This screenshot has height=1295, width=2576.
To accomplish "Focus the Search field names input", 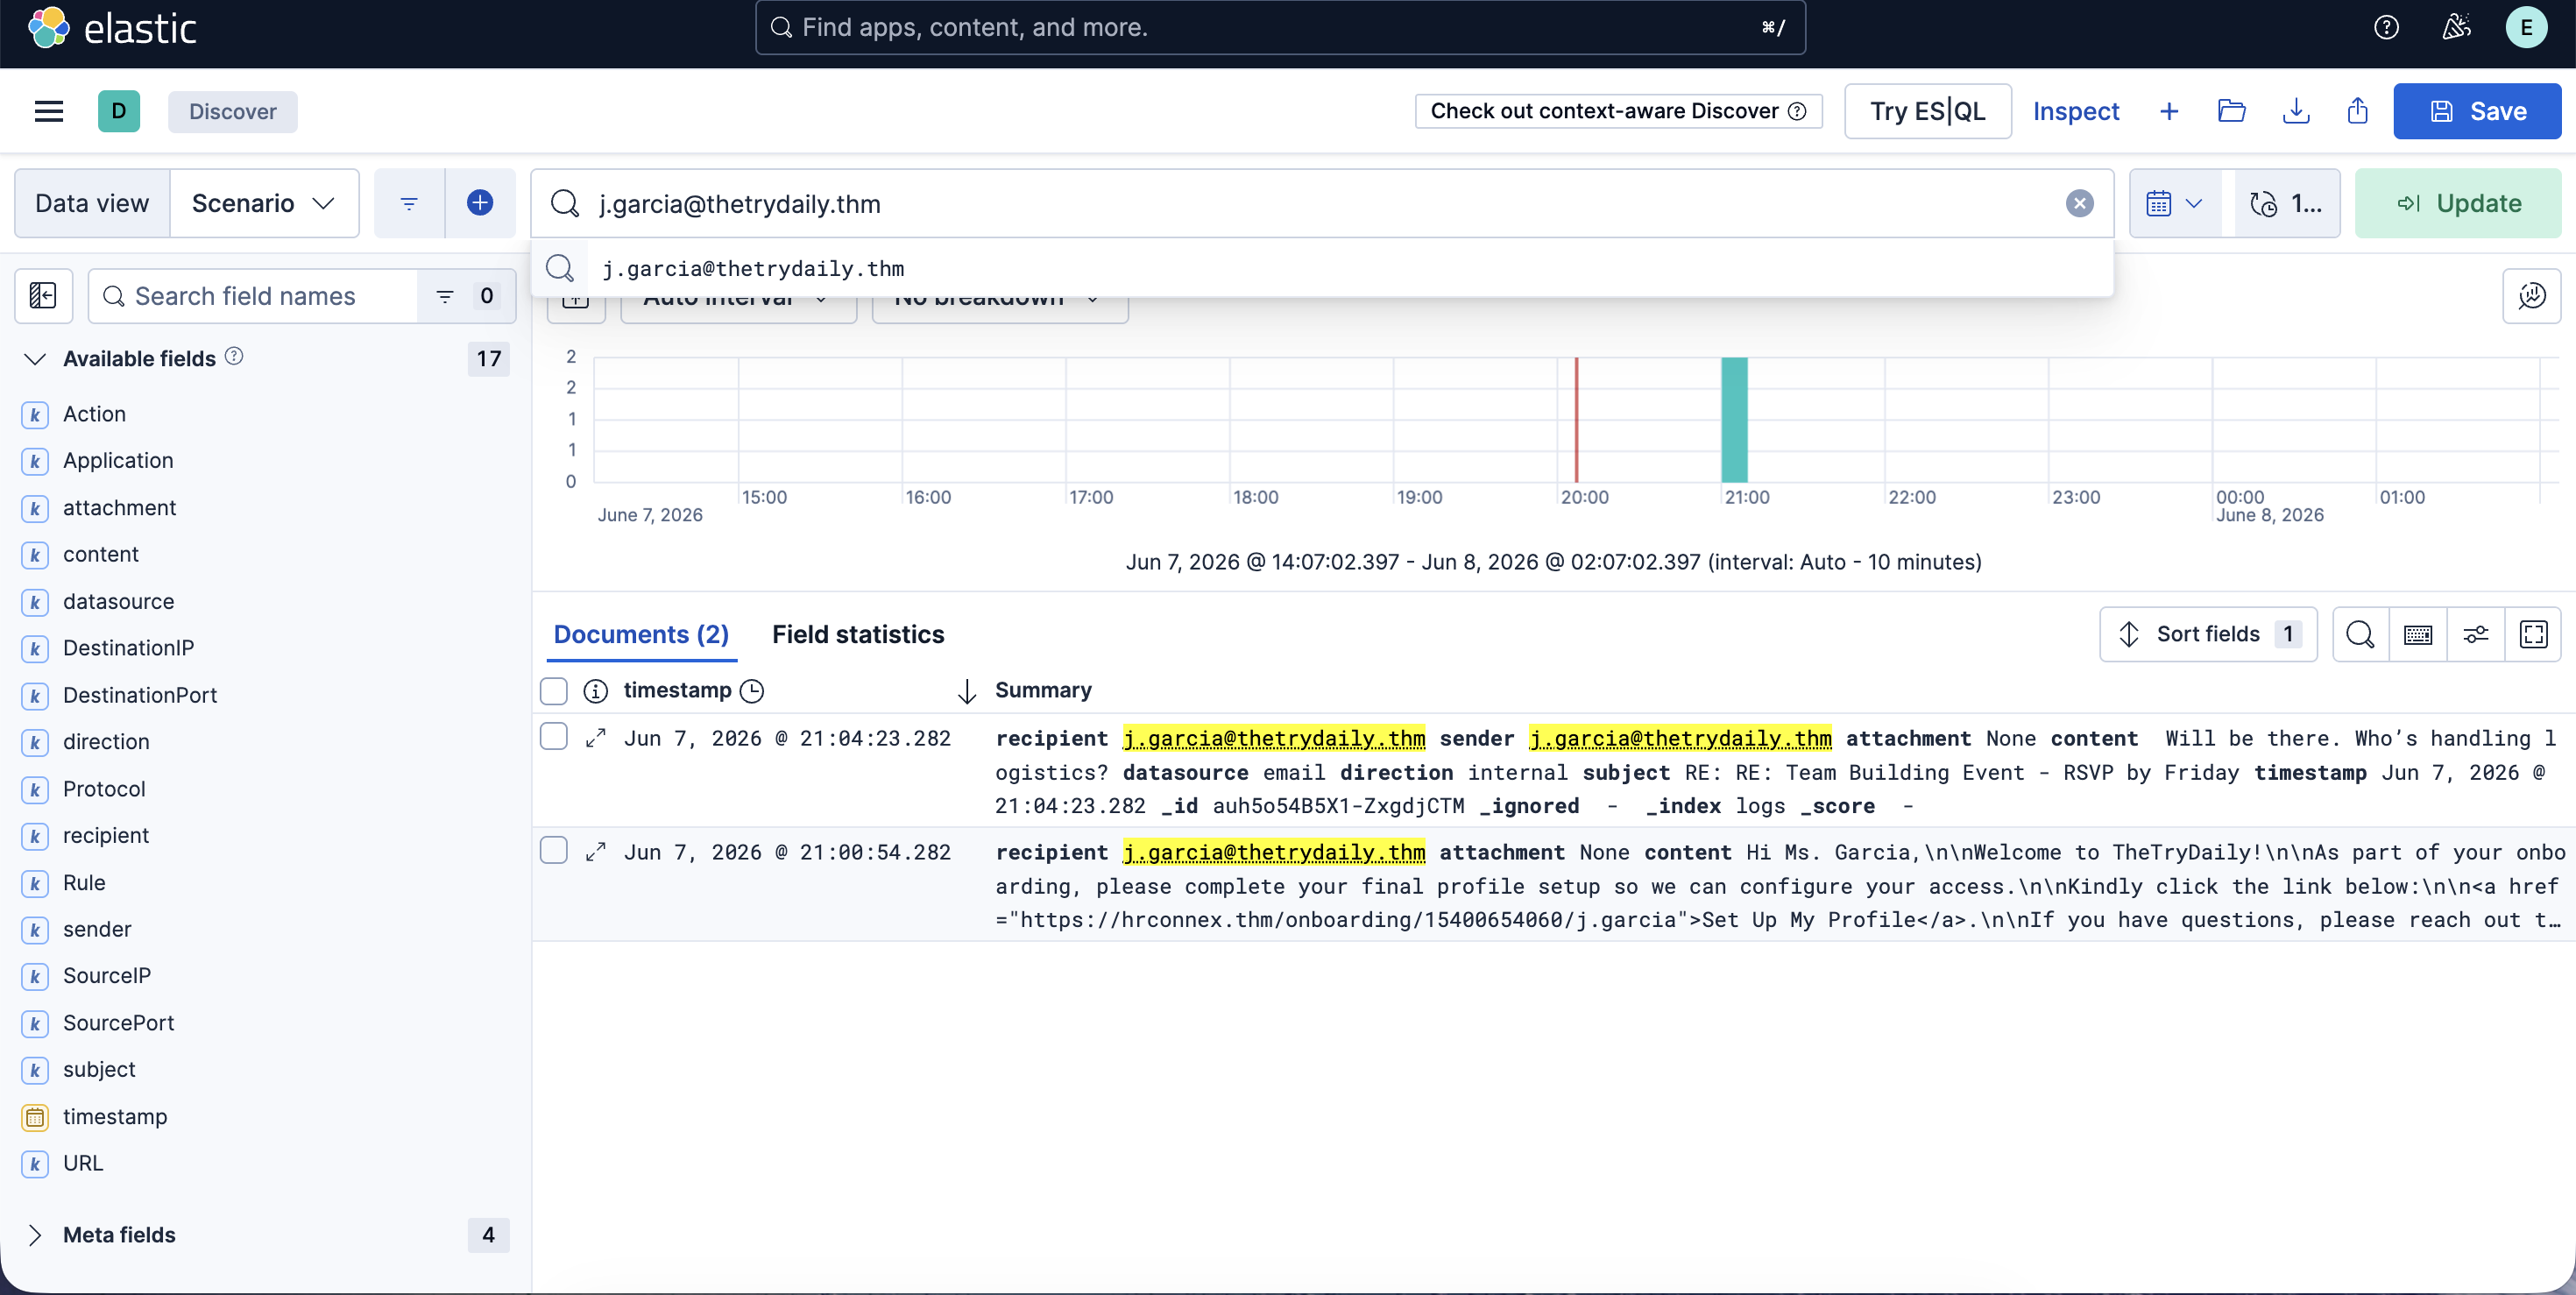I will tap(253, 296).
